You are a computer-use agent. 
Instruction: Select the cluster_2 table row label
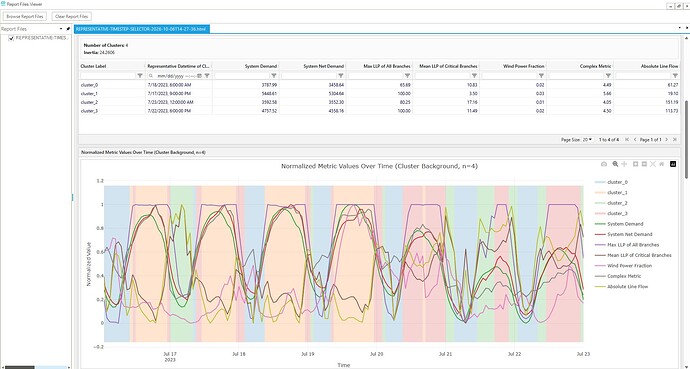click(89, 102)
